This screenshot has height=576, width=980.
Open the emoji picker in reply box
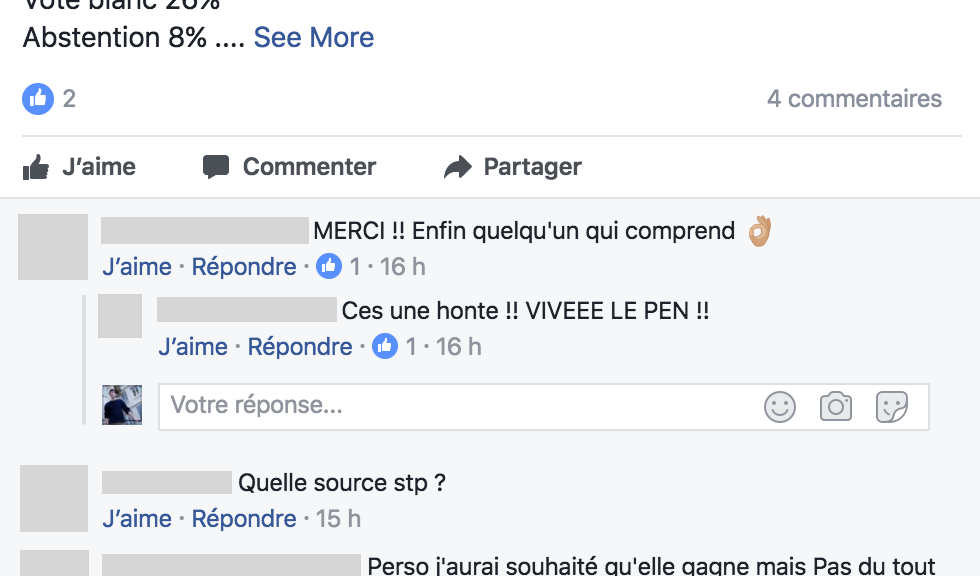(x=780, y=406)
